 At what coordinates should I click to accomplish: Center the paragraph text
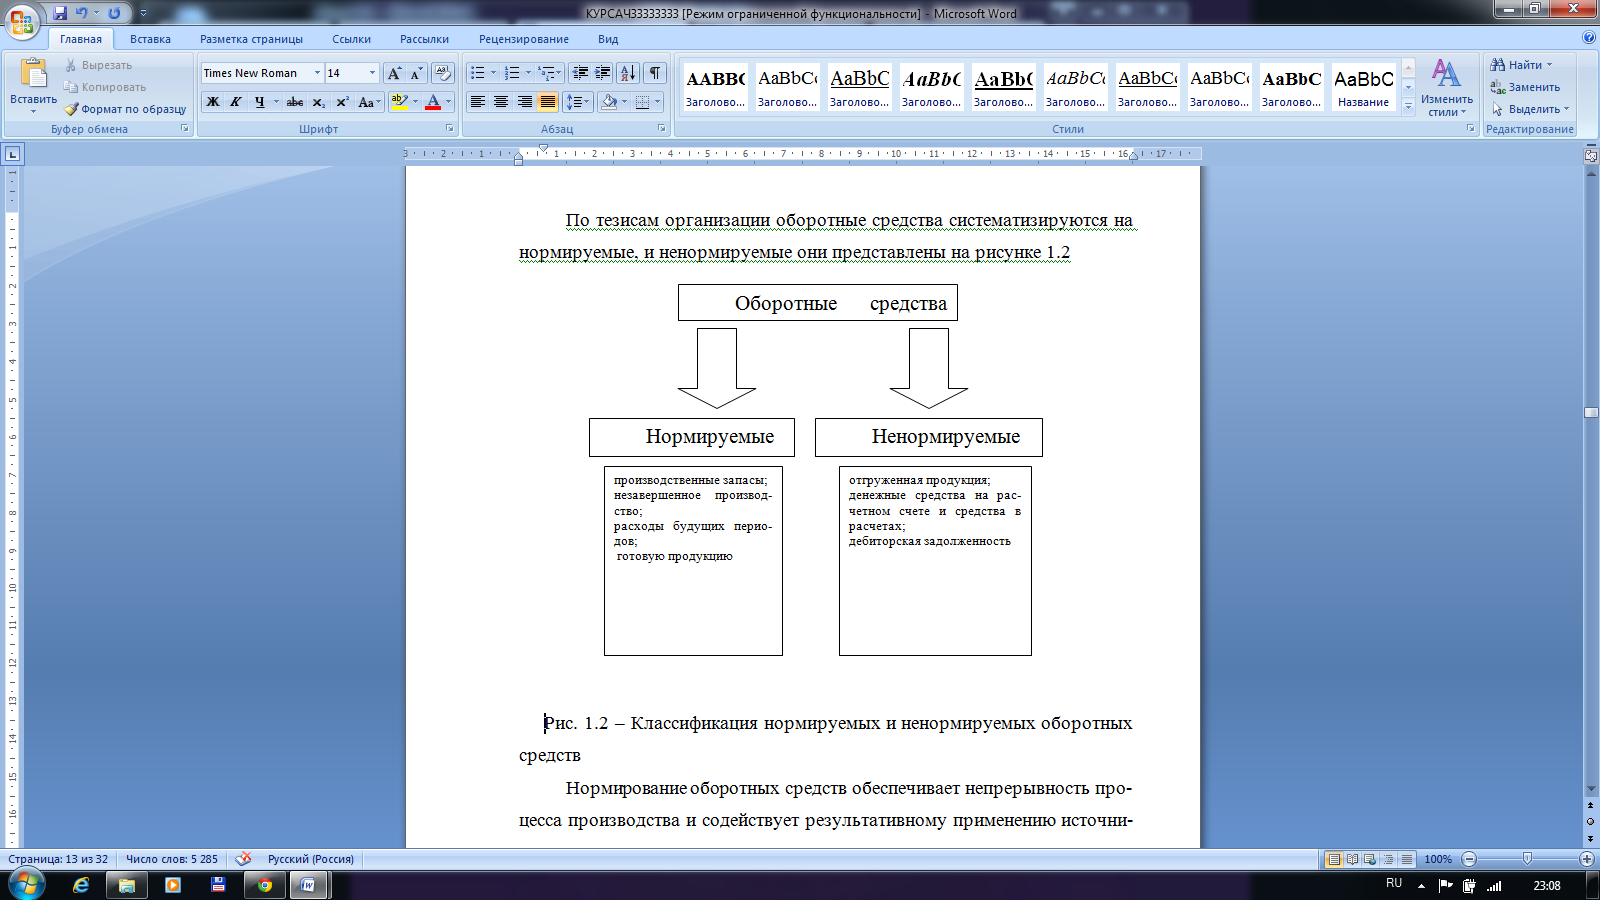(x=501, y=102)
